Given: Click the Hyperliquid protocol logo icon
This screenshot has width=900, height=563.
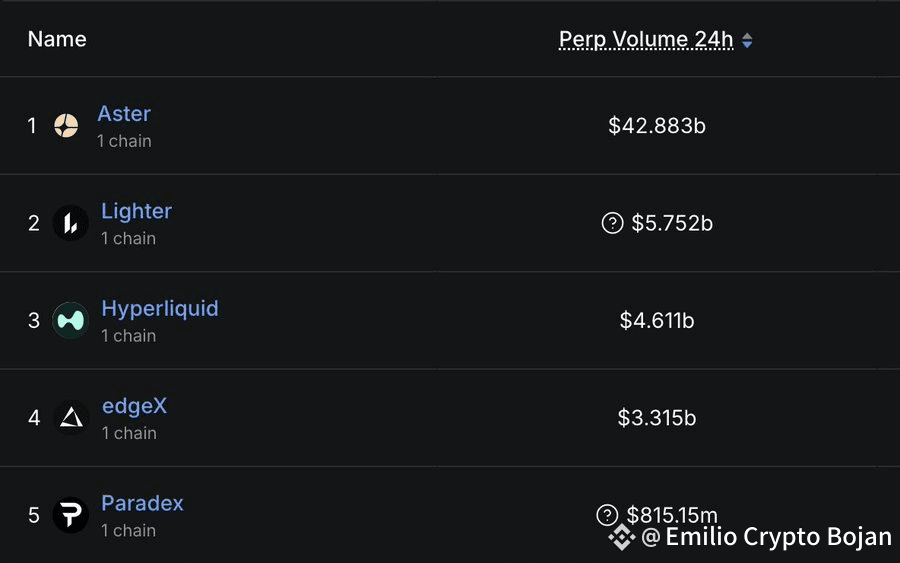Looking at the screenshot, I should pos(71,320).
